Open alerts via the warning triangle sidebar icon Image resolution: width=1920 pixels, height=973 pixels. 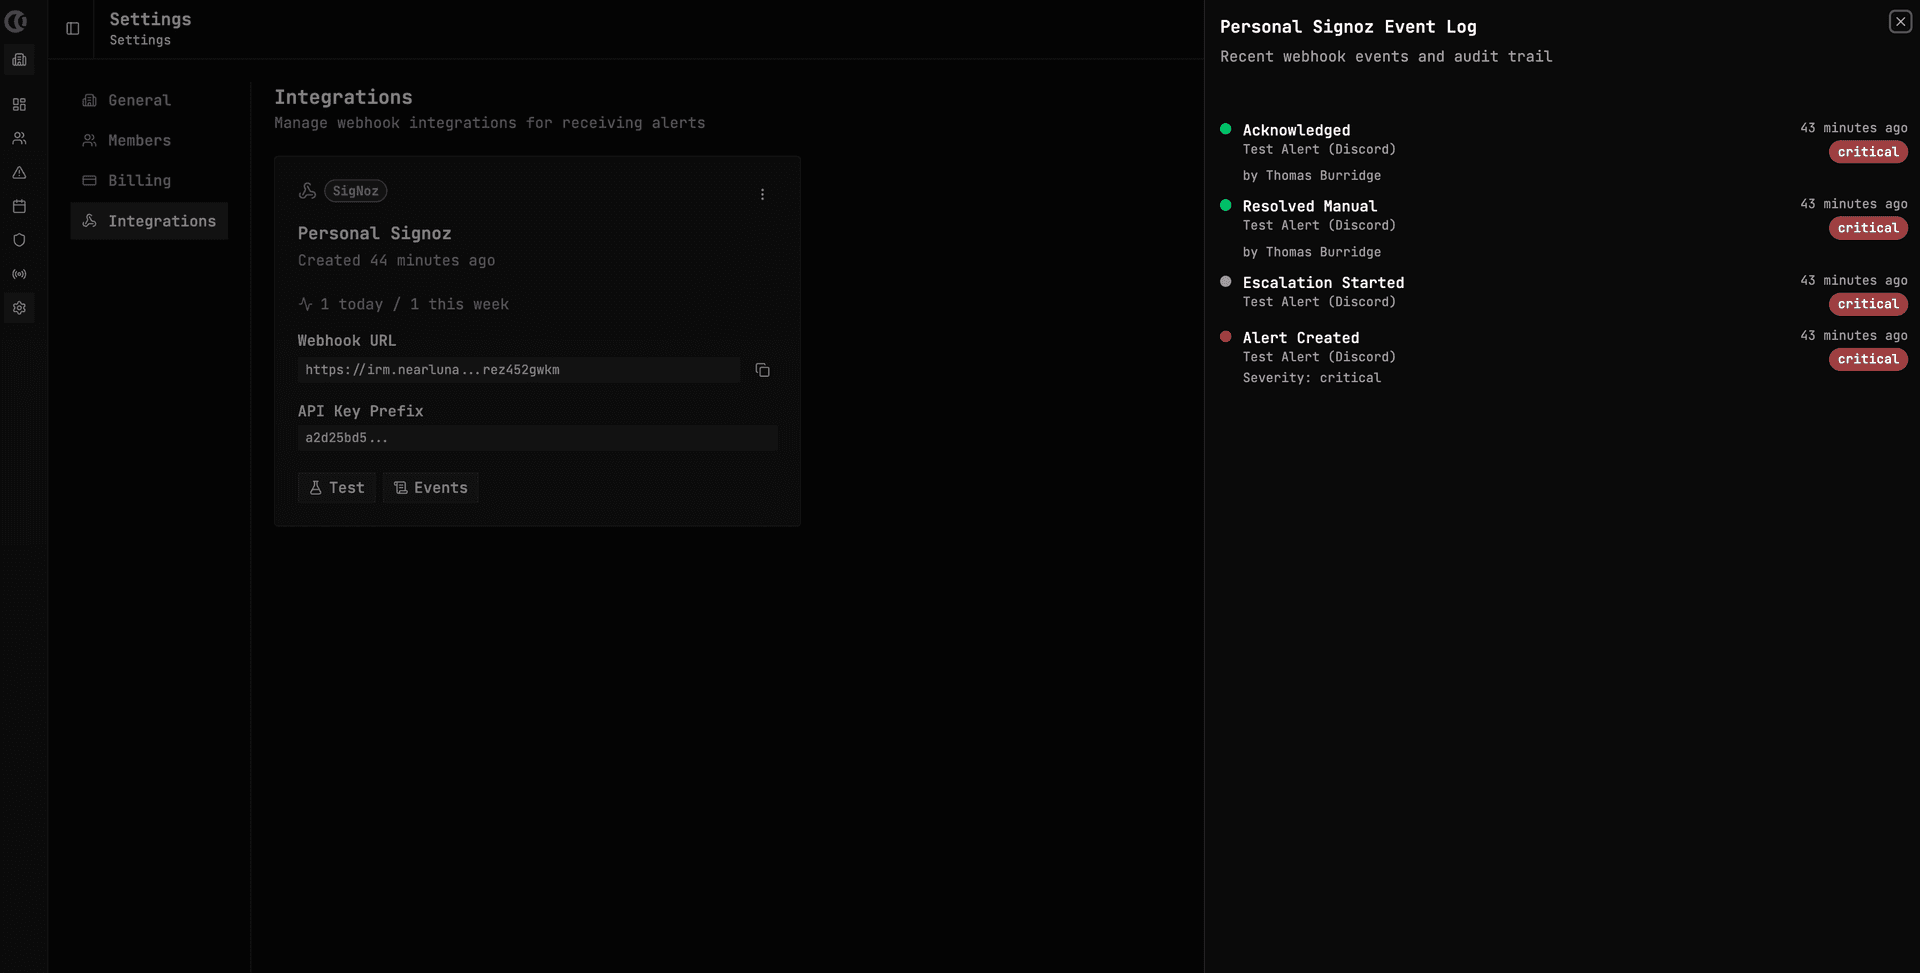pyautogui.click(x=18, y=172)
